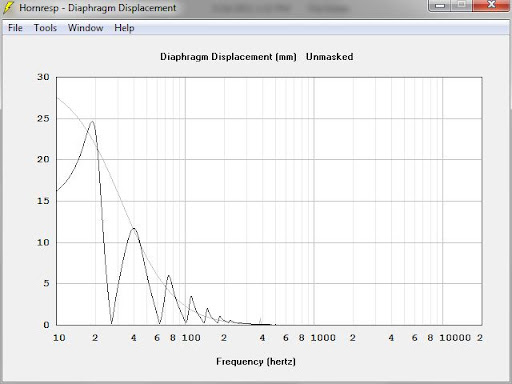512x384 pixels.
Task: Click the second curve peak near 12 mm
Action: point(134,228)
